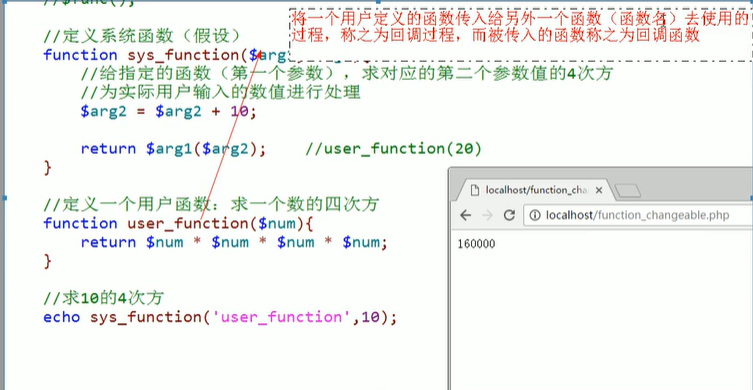Viewport: 753px width, 390px height.
Task: Click the comment "//定义一个用户函数：求一个数的四次方"
Action: tap(211, 205)
